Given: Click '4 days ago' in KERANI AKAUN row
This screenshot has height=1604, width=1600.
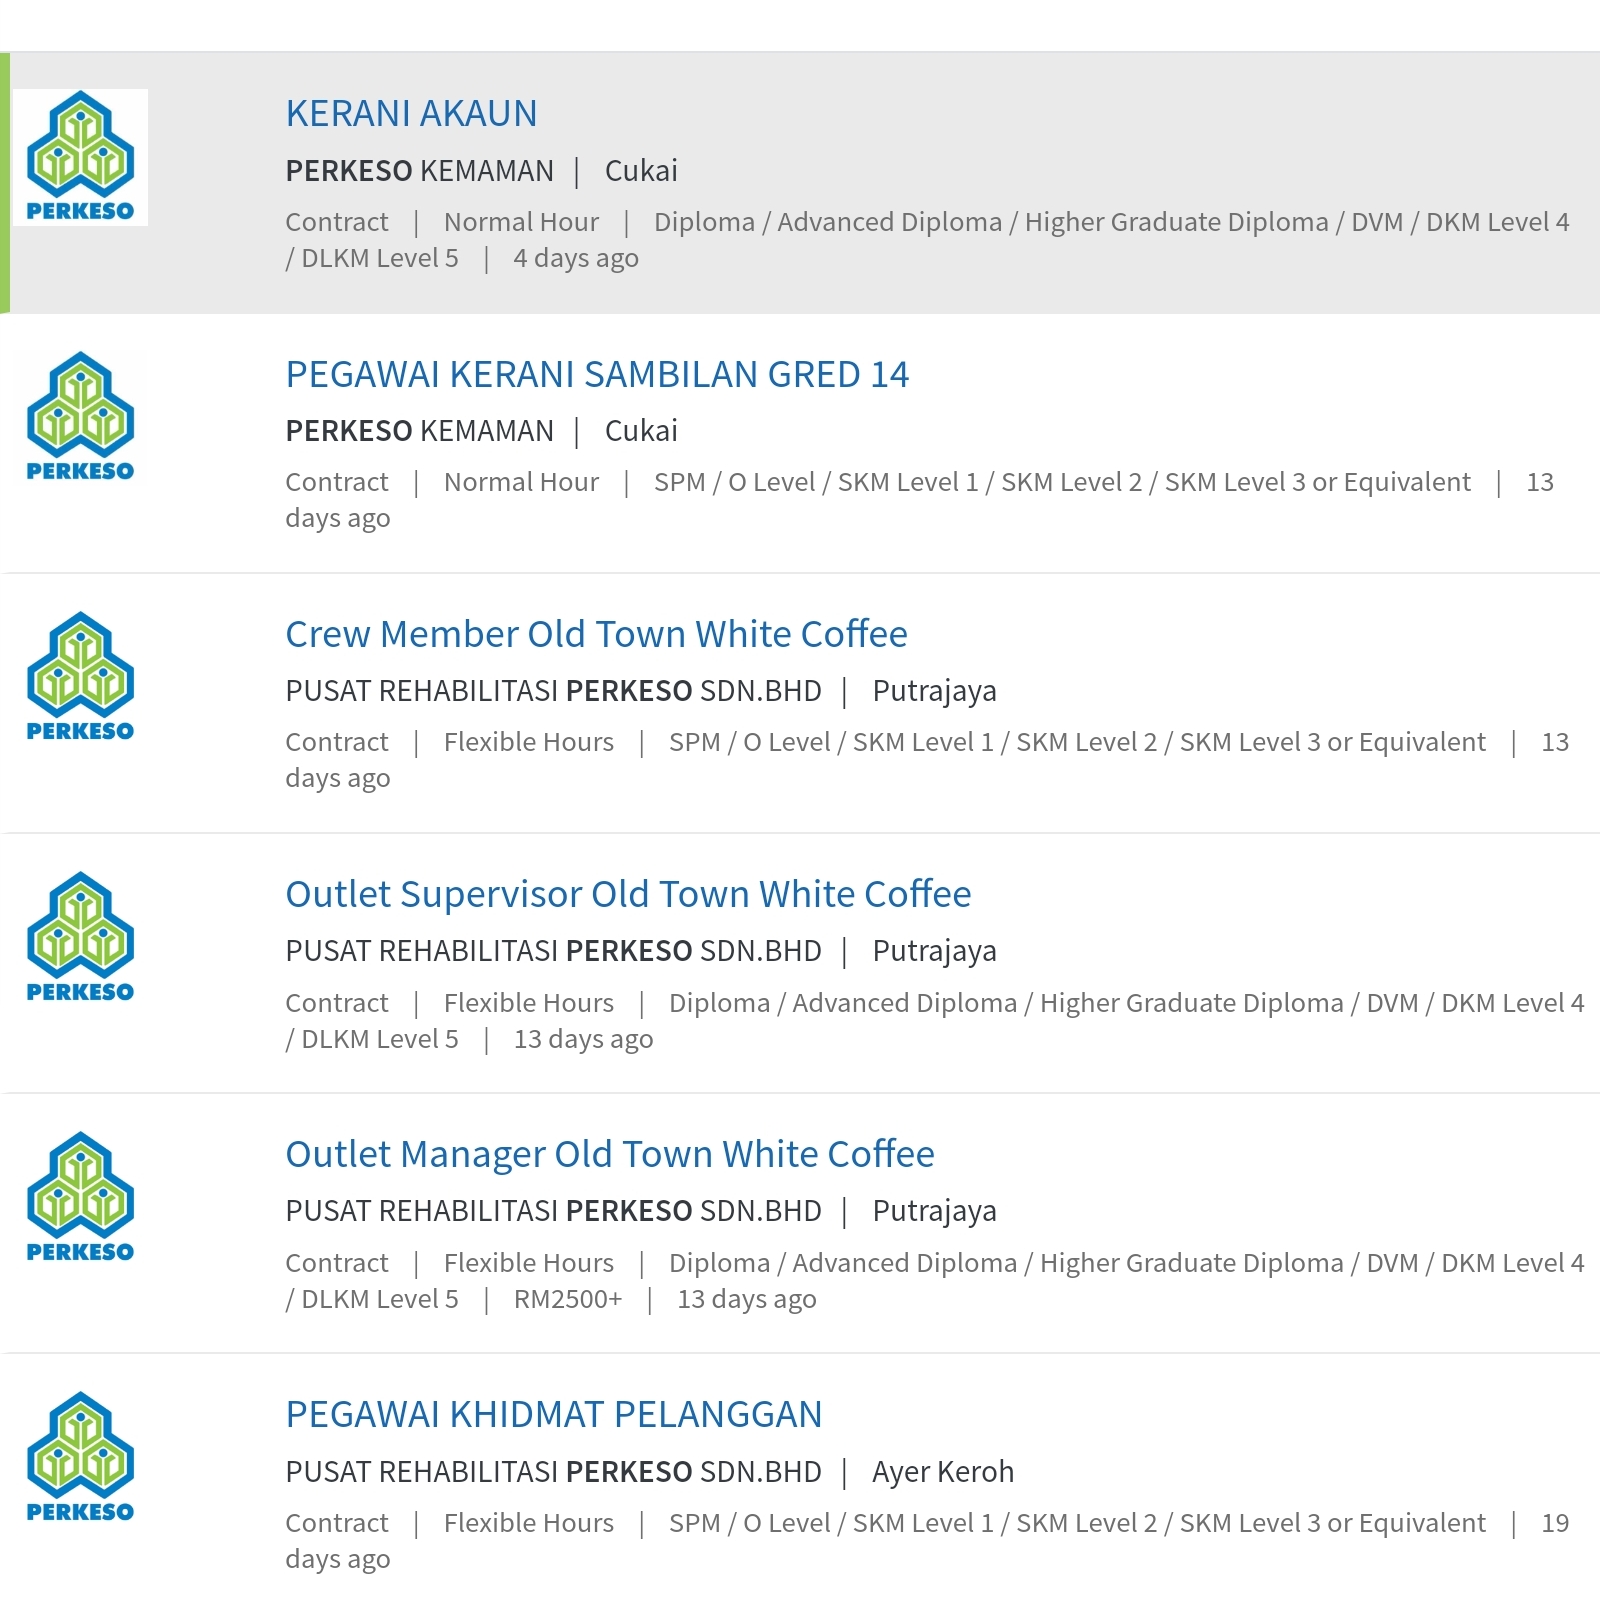Looking at the screenshot, I should [x=576, y=259].
